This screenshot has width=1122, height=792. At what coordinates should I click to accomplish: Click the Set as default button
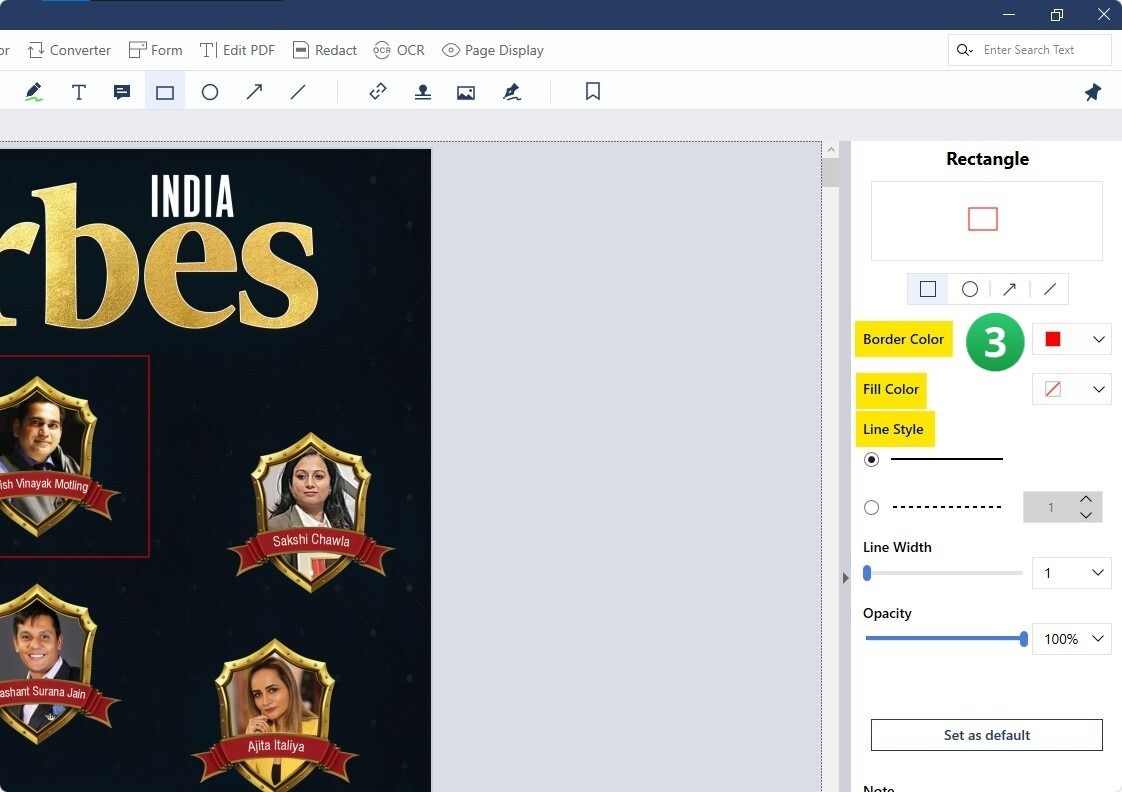(x=986, y=735)
